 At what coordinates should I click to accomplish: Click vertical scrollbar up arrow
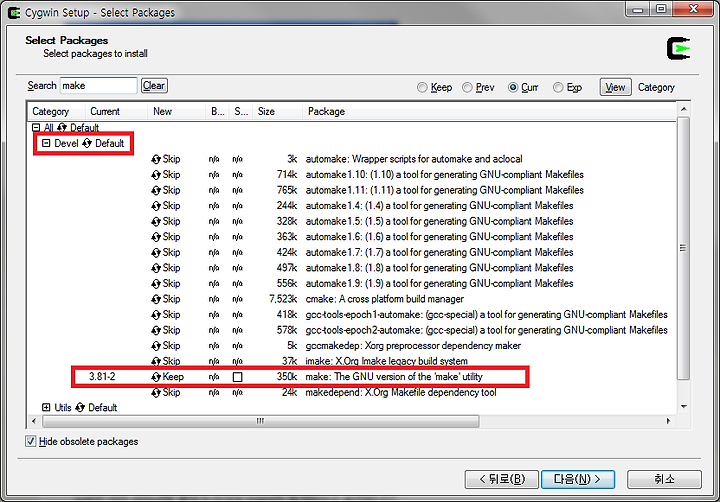(684, 109)
